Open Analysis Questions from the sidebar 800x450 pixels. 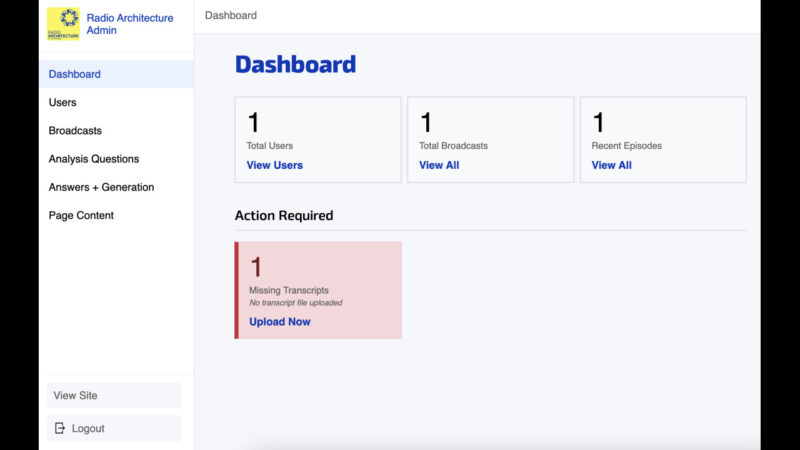[94, 158]
